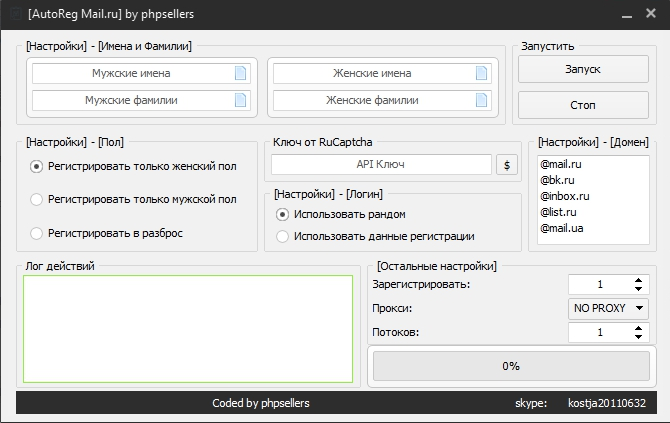Viewport: 670px width, 423px height.
Task: Pick @inbox.ru from the domain list
Action: point(565,196)
